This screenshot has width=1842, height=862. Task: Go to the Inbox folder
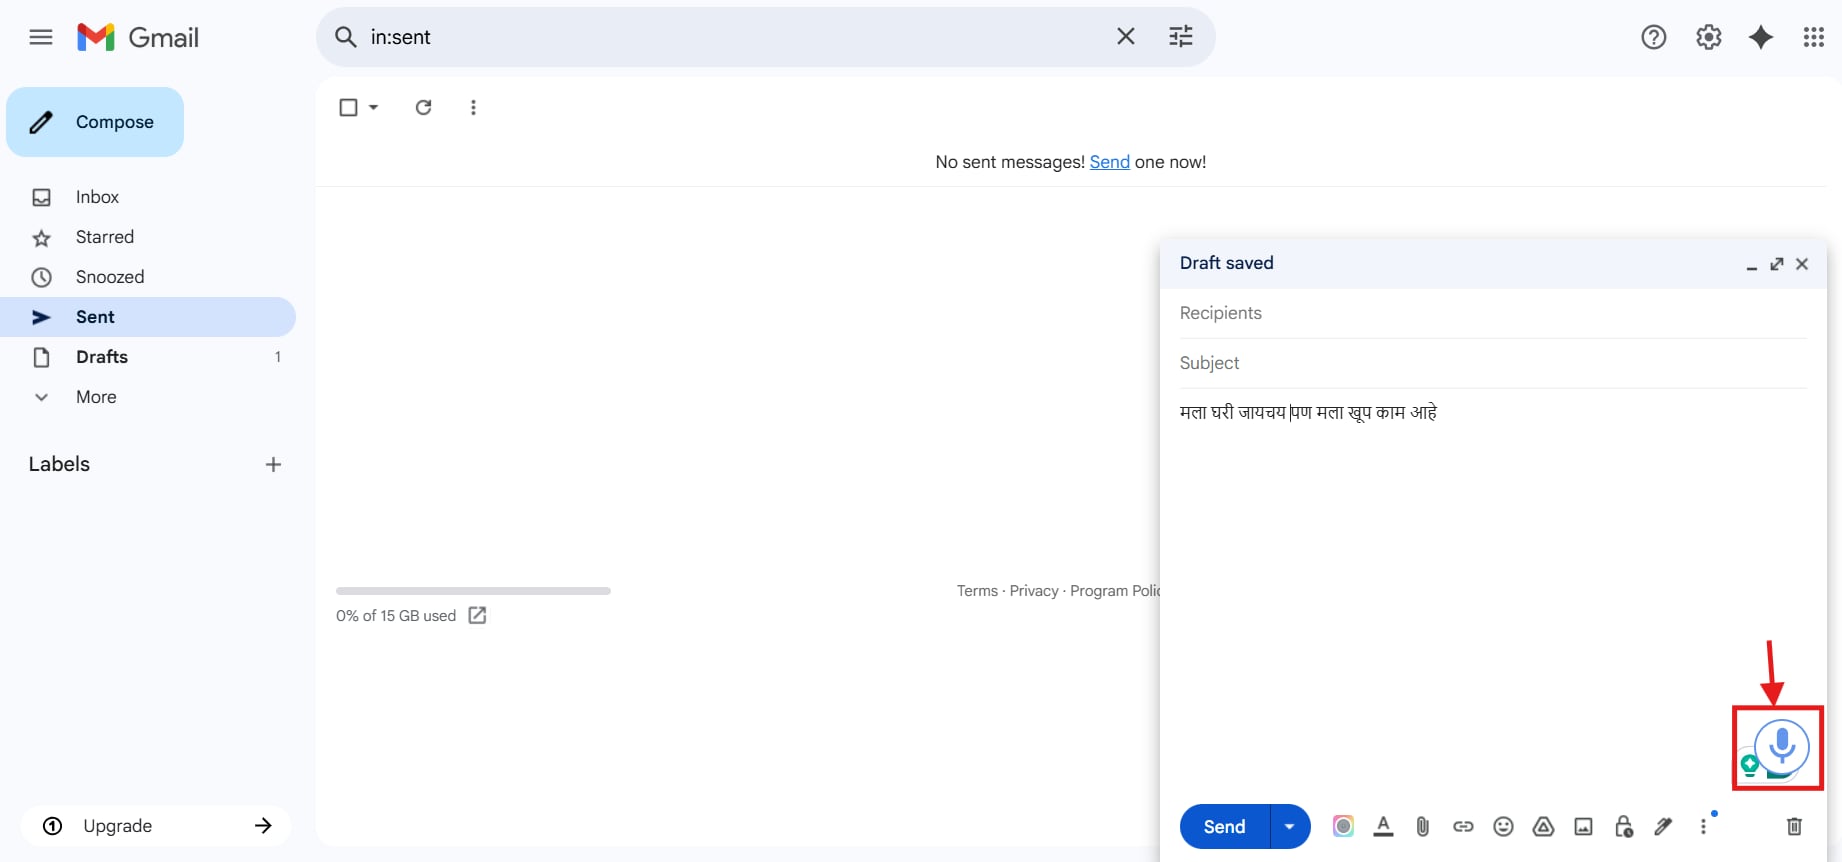97,197
